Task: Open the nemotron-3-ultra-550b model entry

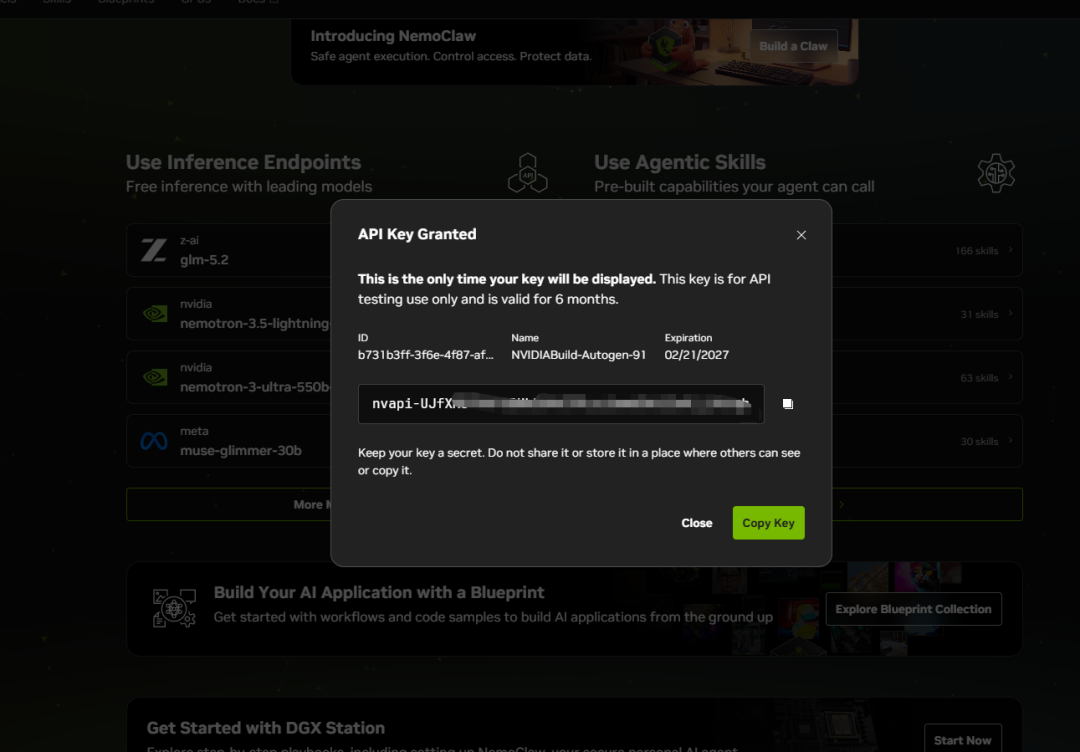Action: click(229, 377)
